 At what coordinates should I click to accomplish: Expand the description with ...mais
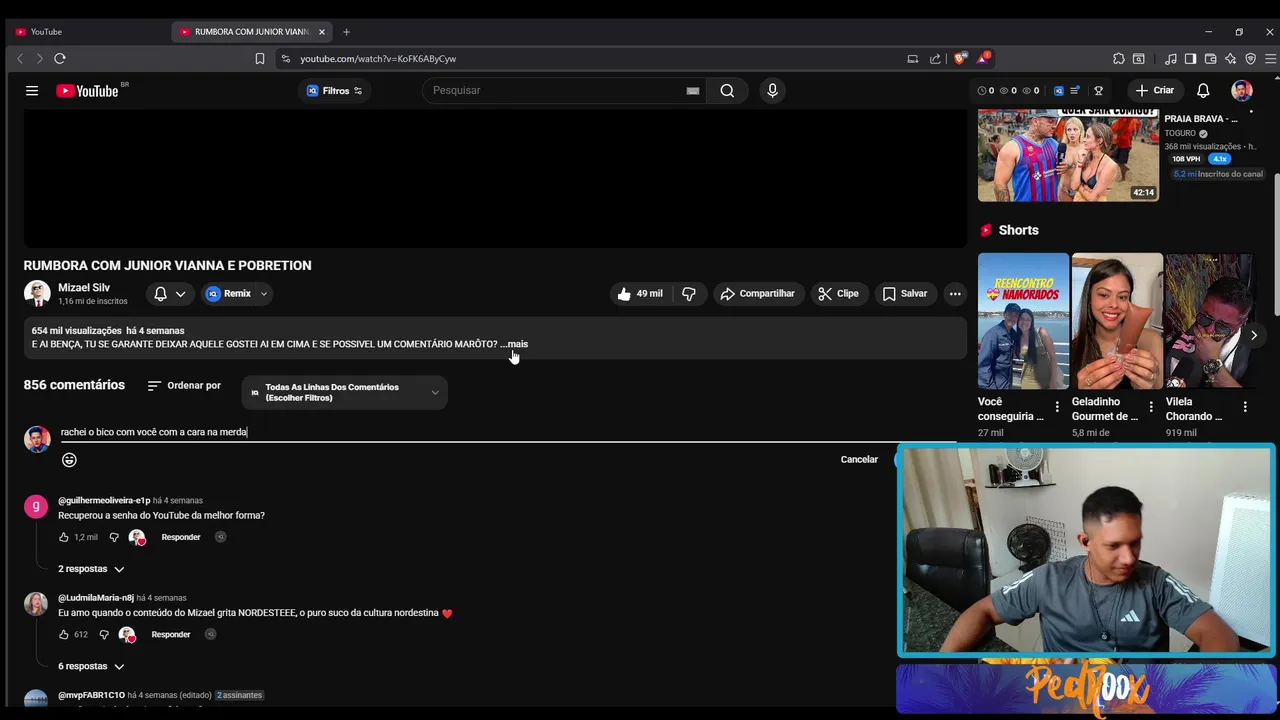(515, 344)
